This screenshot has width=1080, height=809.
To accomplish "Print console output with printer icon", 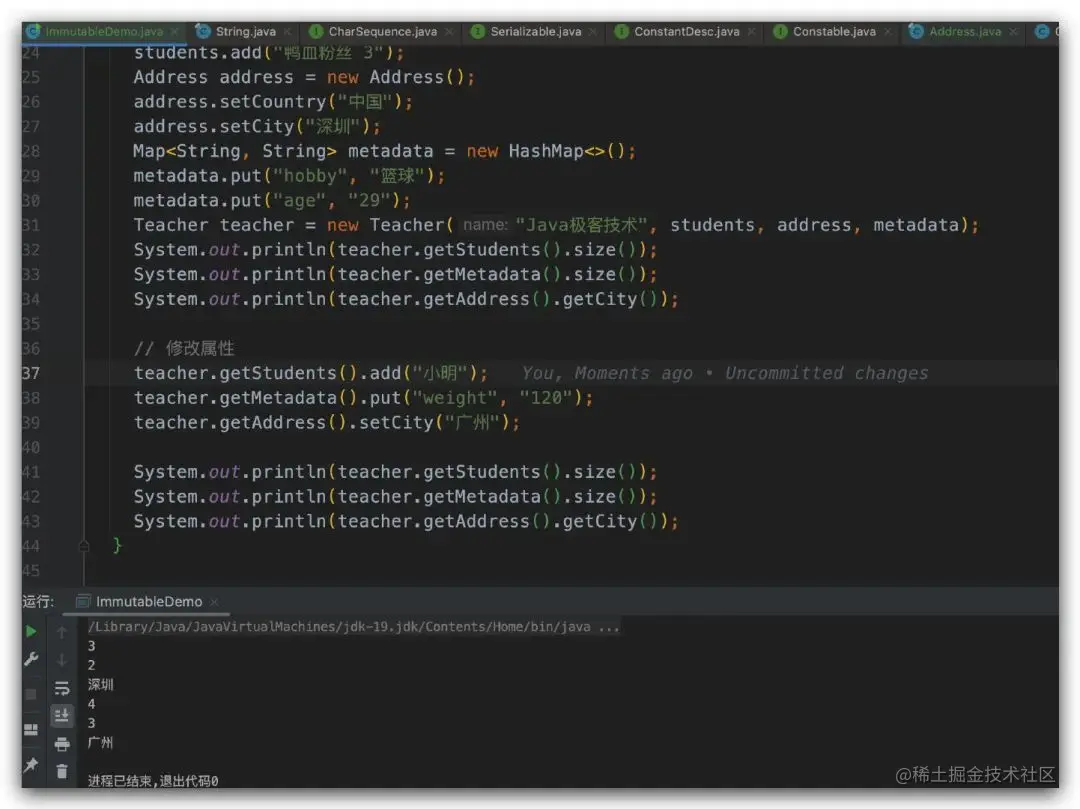I will (62, 744).
